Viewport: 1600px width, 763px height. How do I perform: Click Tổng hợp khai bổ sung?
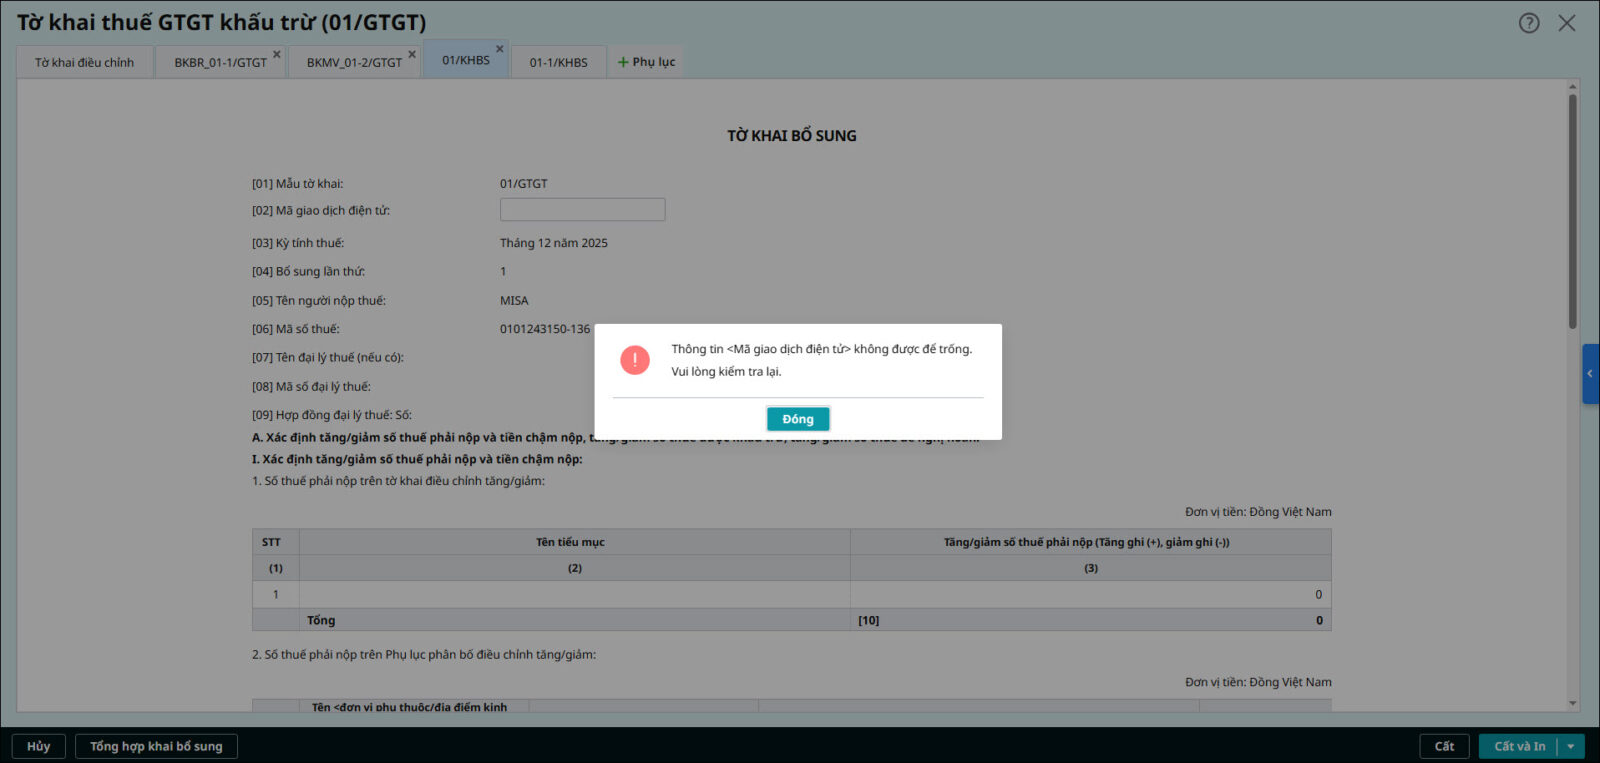(x=156, y=746)
